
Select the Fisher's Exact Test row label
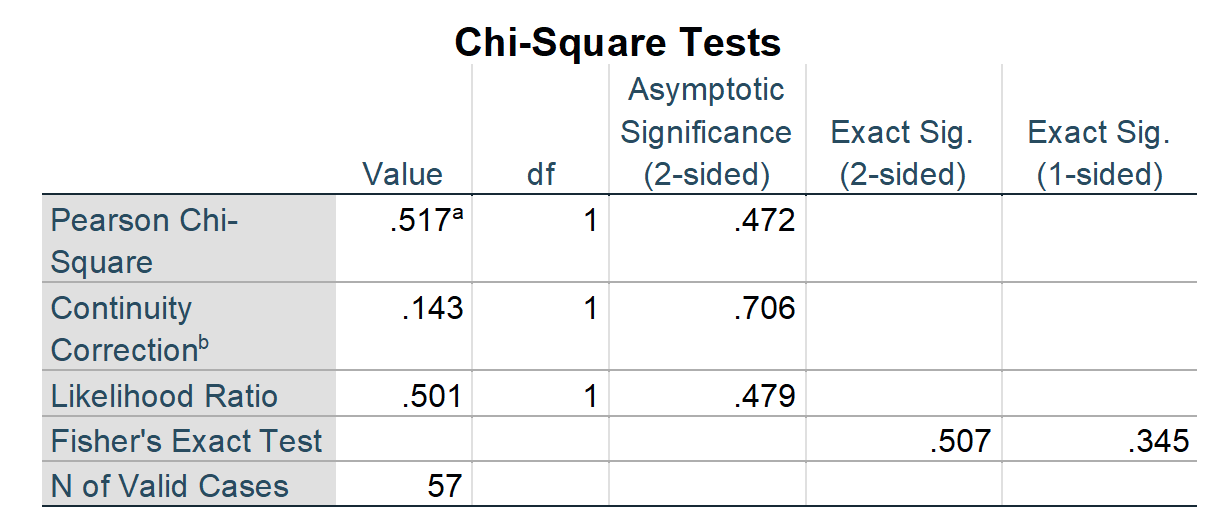point(187,441)
